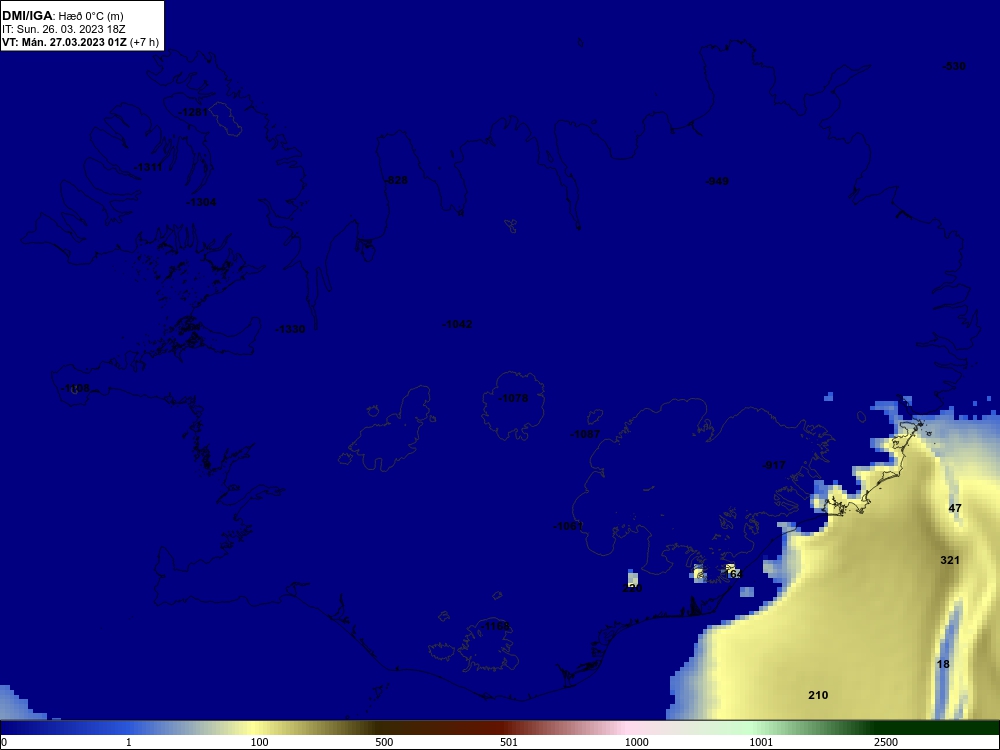Viewport: 1000px width, 750px height.
Task: Click the -1281 value on the map
Action: (193, 112)
